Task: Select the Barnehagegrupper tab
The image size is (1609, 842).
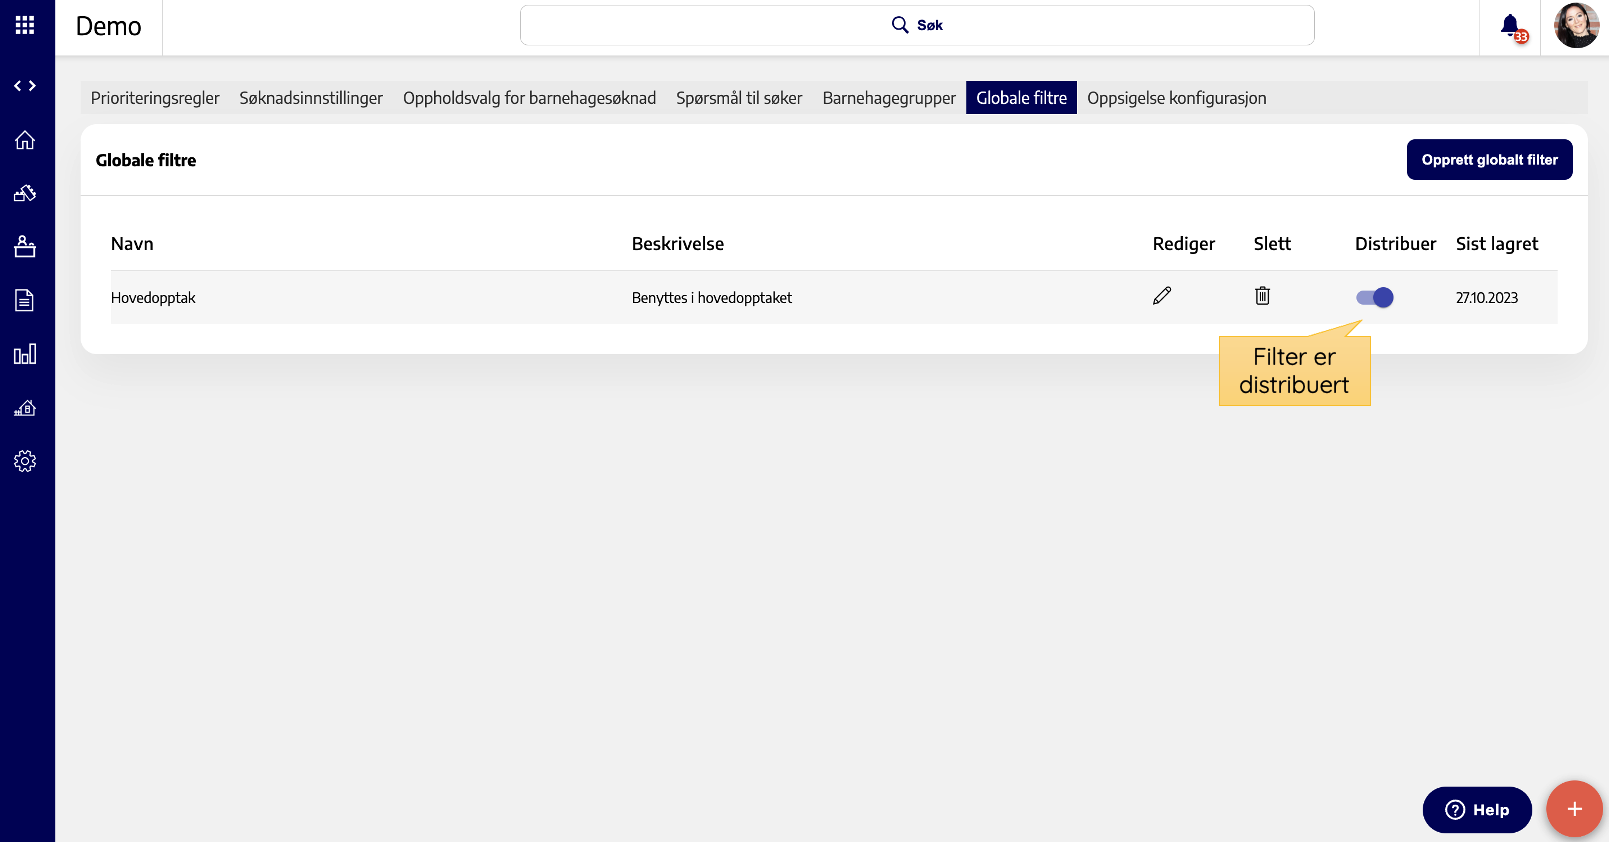Action: [889, 98]
